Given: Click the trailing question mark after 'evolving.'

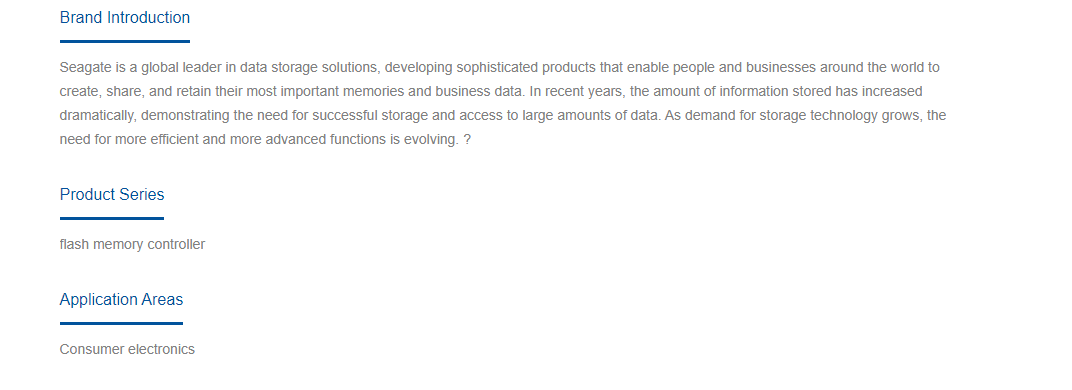Looking at the screenshot, I should click(x=467, y=140).
